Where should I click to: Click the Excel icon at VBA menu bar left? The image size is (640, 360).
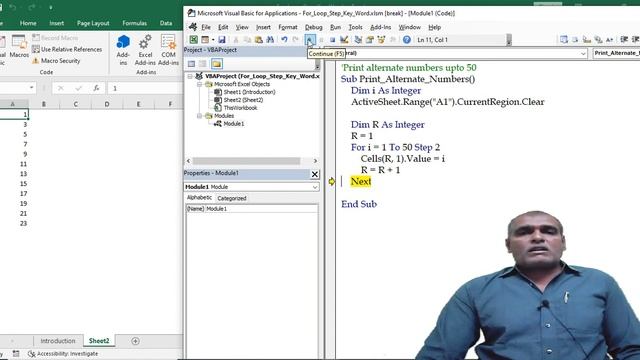click(x=193, y=27)
